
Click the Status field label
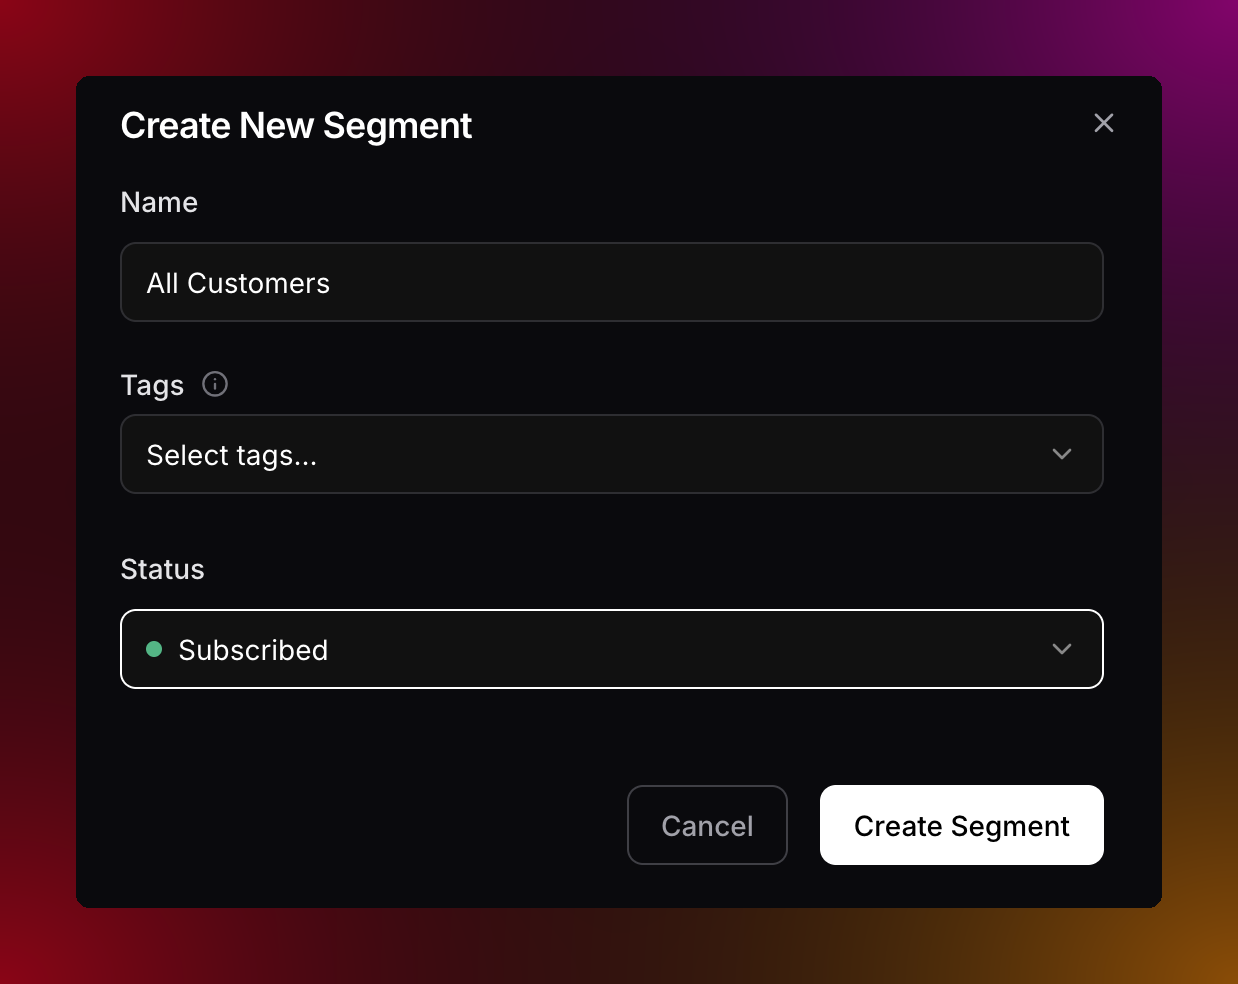pos(162,569)
